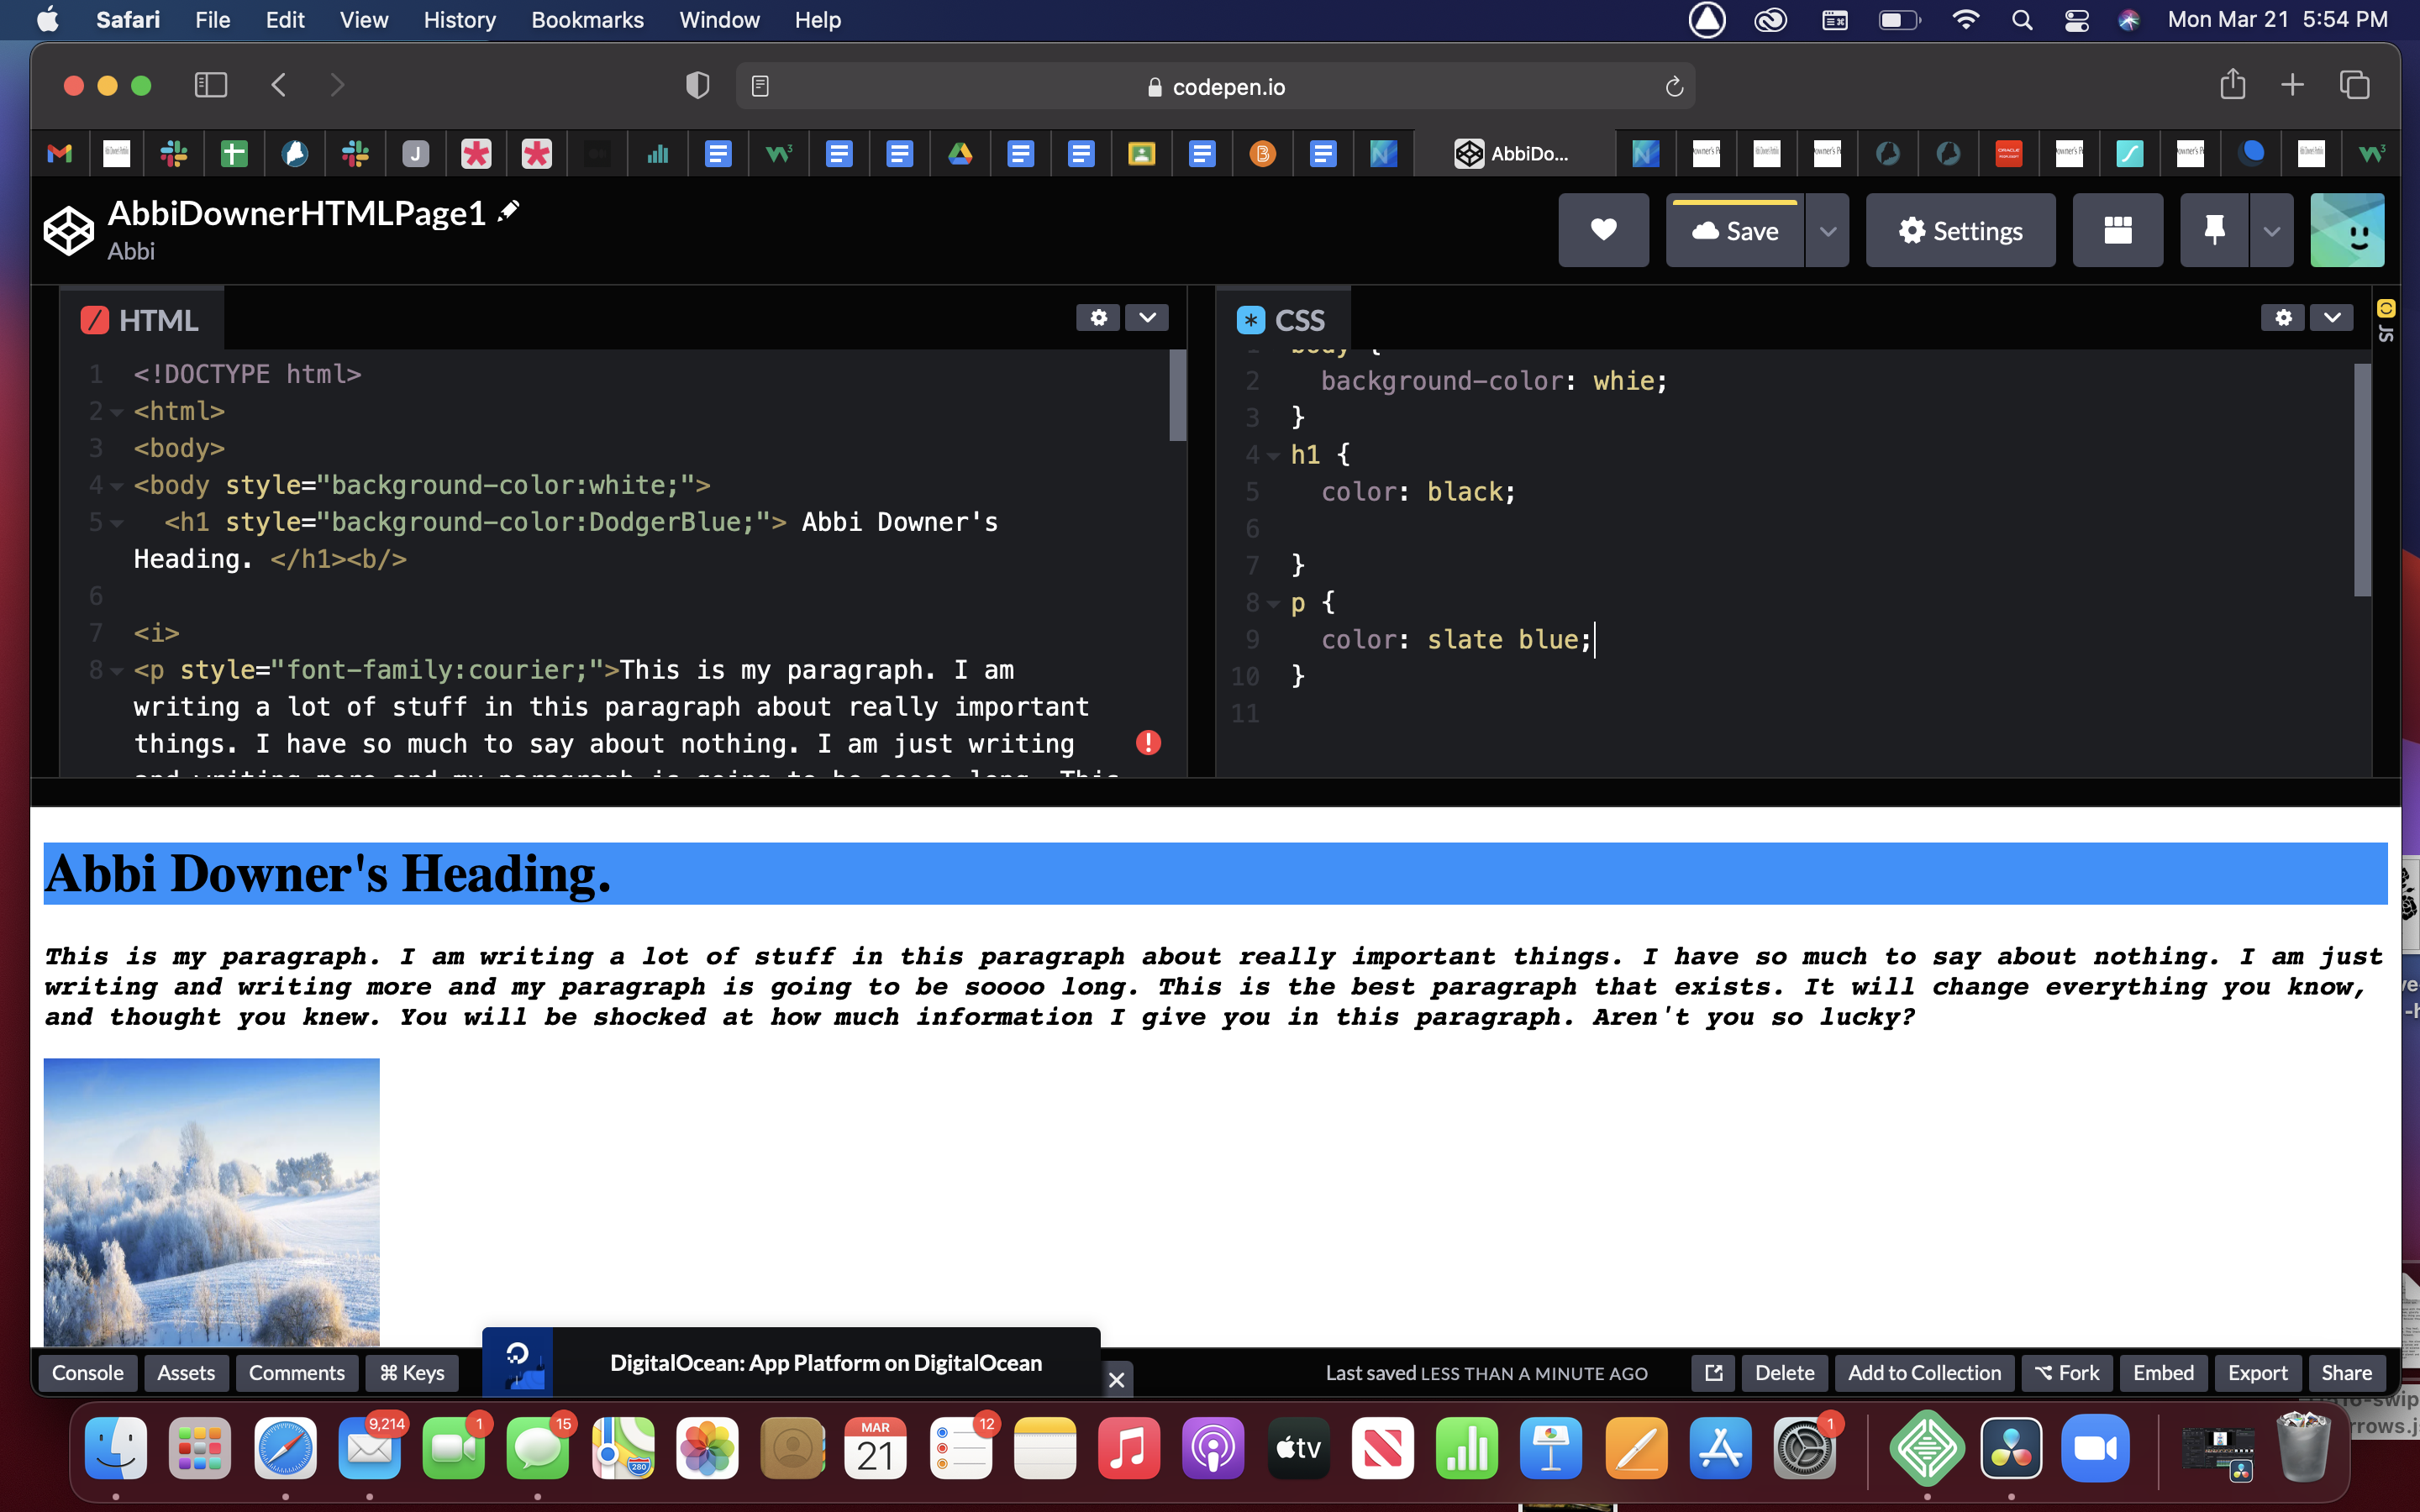This screenshot has width=2420, height=1512.
Task: Click the Pin pen icon
Action: tap(2214, 230)
